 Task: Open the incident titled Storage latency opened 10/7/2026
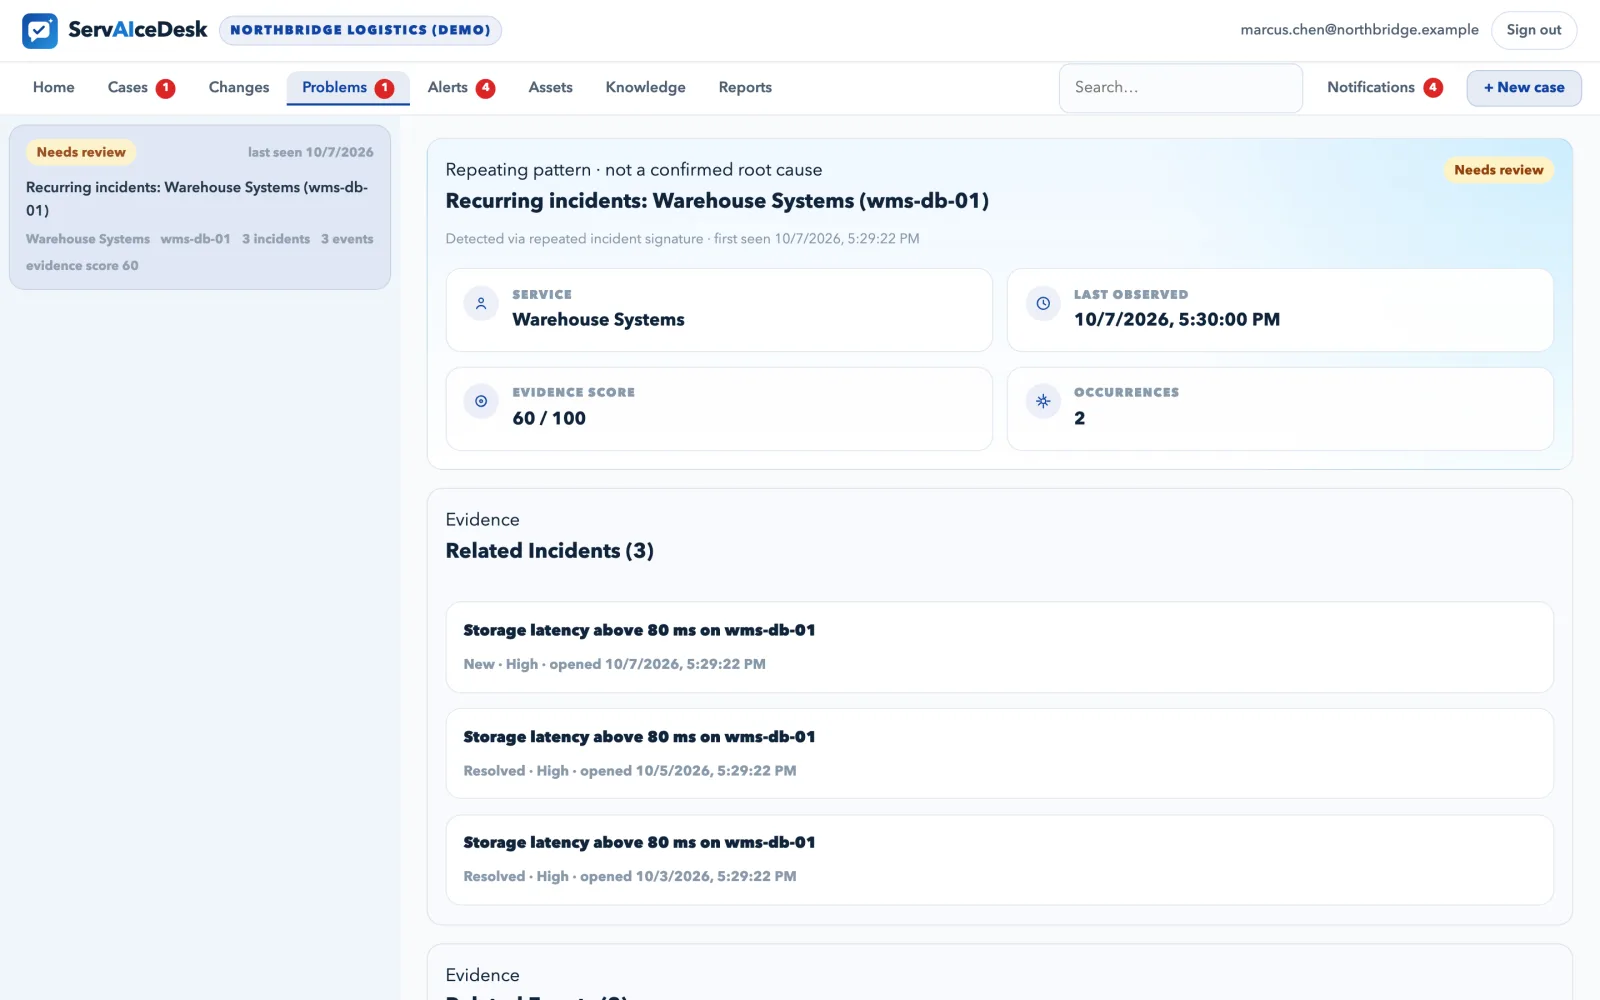[999, 647]
